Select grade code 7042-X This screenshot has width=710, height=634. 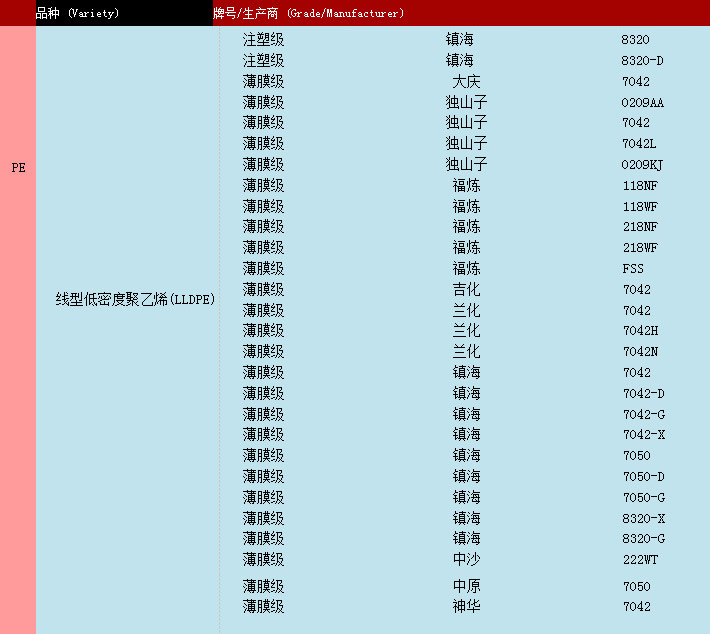pyautogui.click(x=644, y=435)
